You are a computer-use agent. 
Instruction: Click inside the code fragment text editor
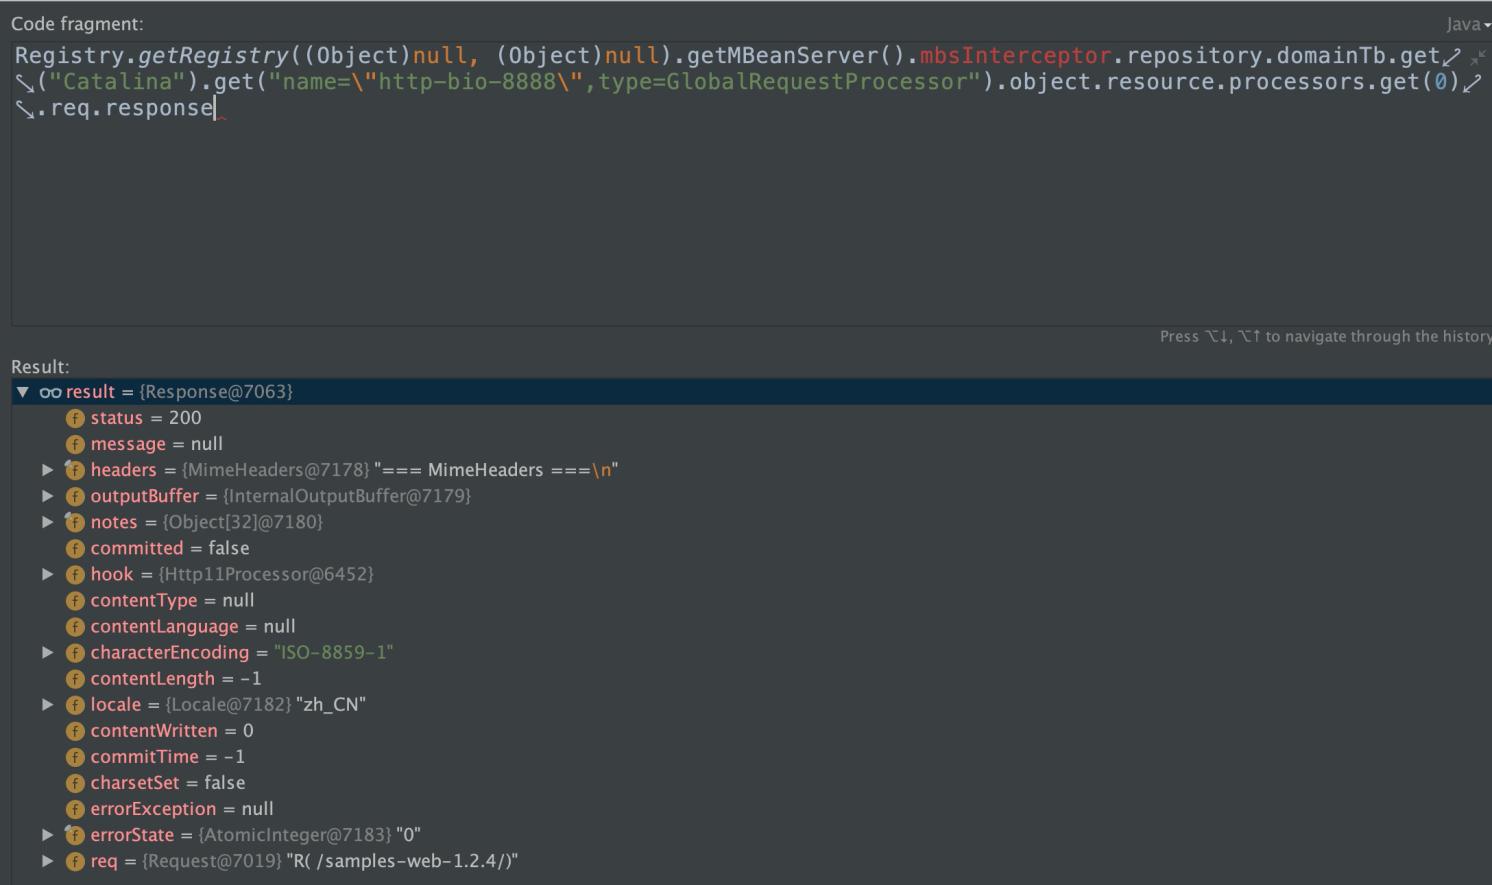[x=700, y=220]
